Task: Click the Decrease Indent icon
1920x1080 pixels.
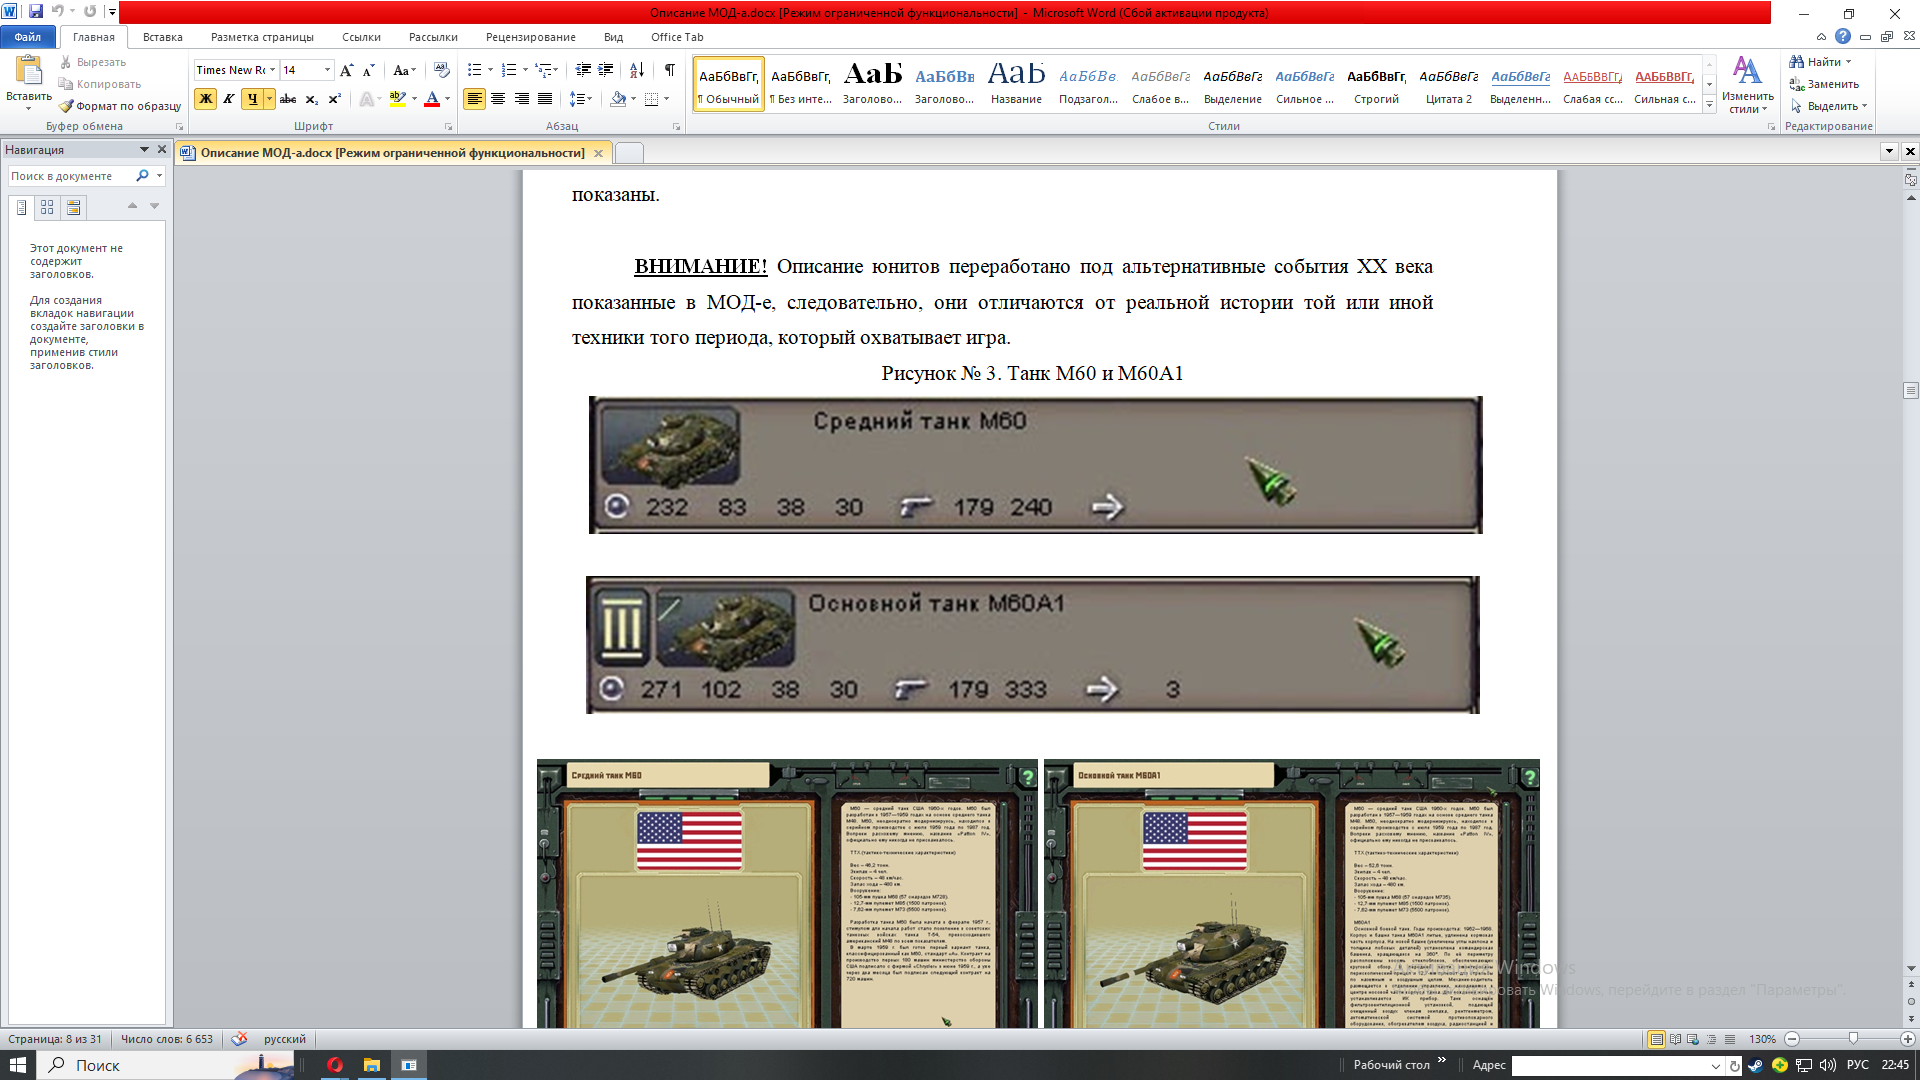Action: click(583, 70)
